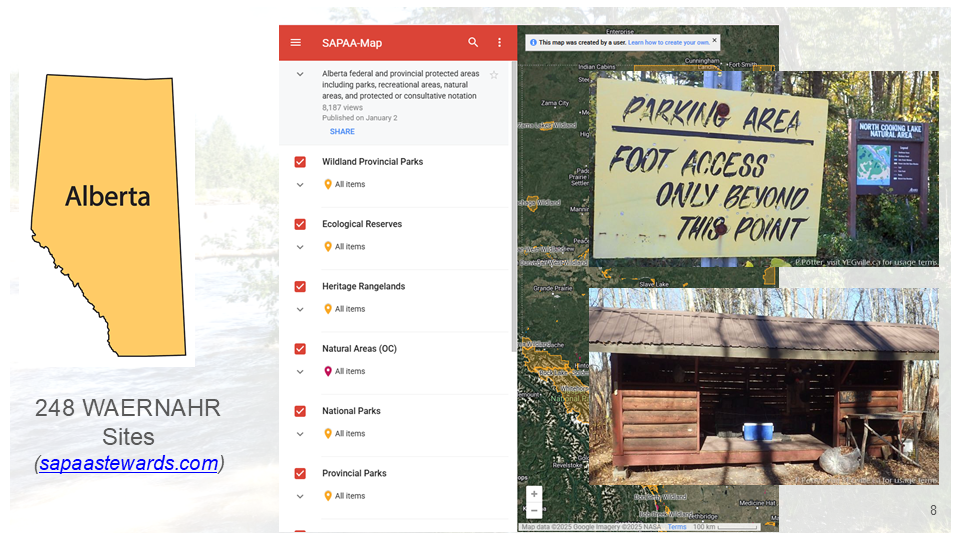Viewport: 960px width, 540px height.
Task: Star the map as favorite
Action: [494, 75]
